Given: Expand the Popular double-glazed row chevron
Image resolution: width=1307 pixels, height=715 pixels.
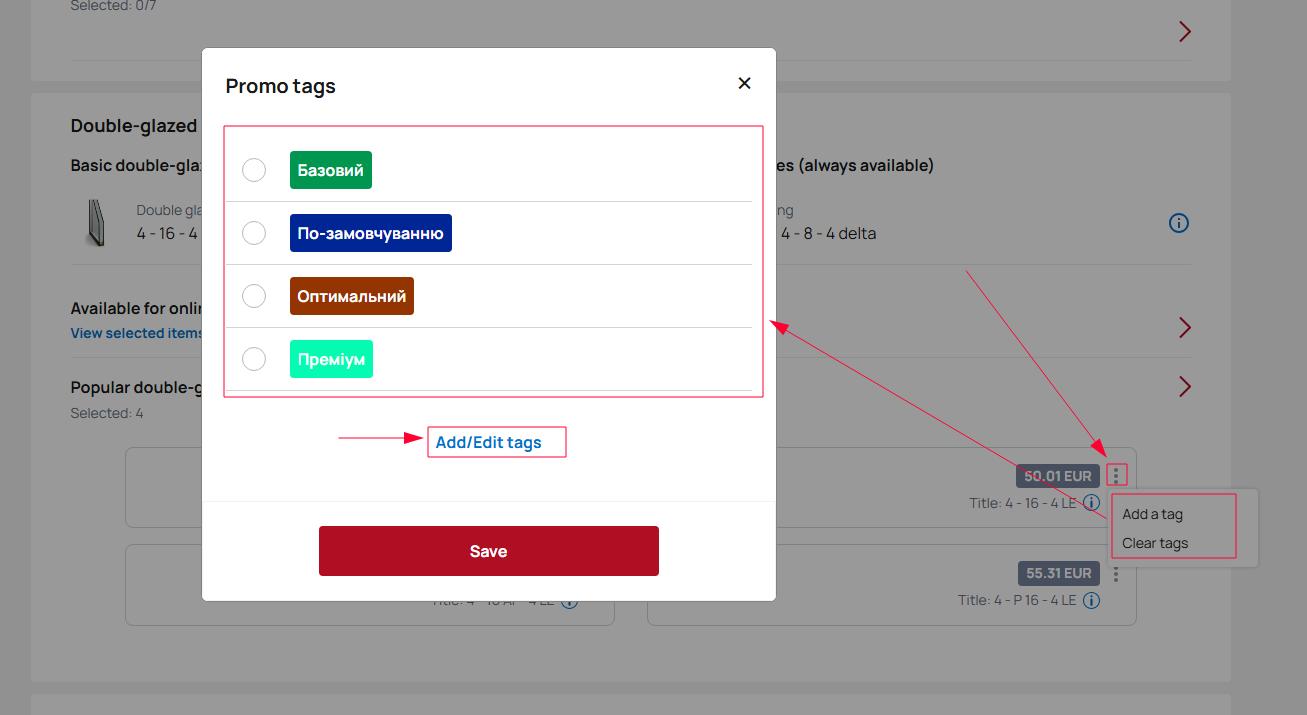Looking at the screenshot, I should coord(1185,387).
